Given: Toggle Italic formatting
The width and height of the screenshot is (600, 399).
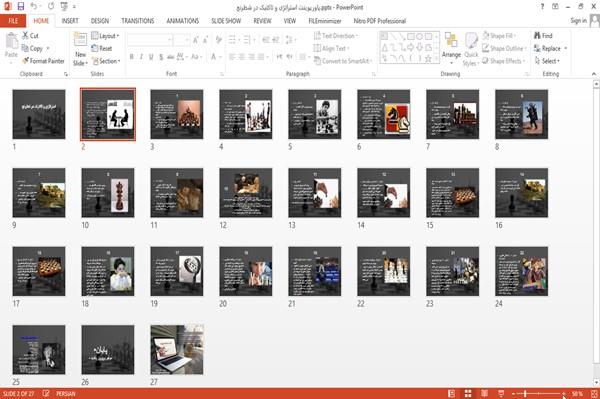Looking at the screenshot, I should coord(141,57).
